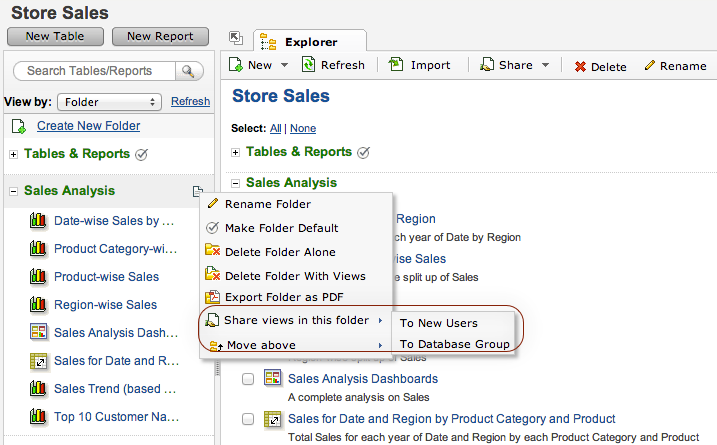Click the Sales Analysis Dashboards icon in sidebar
717x445 pixels.
39,332
